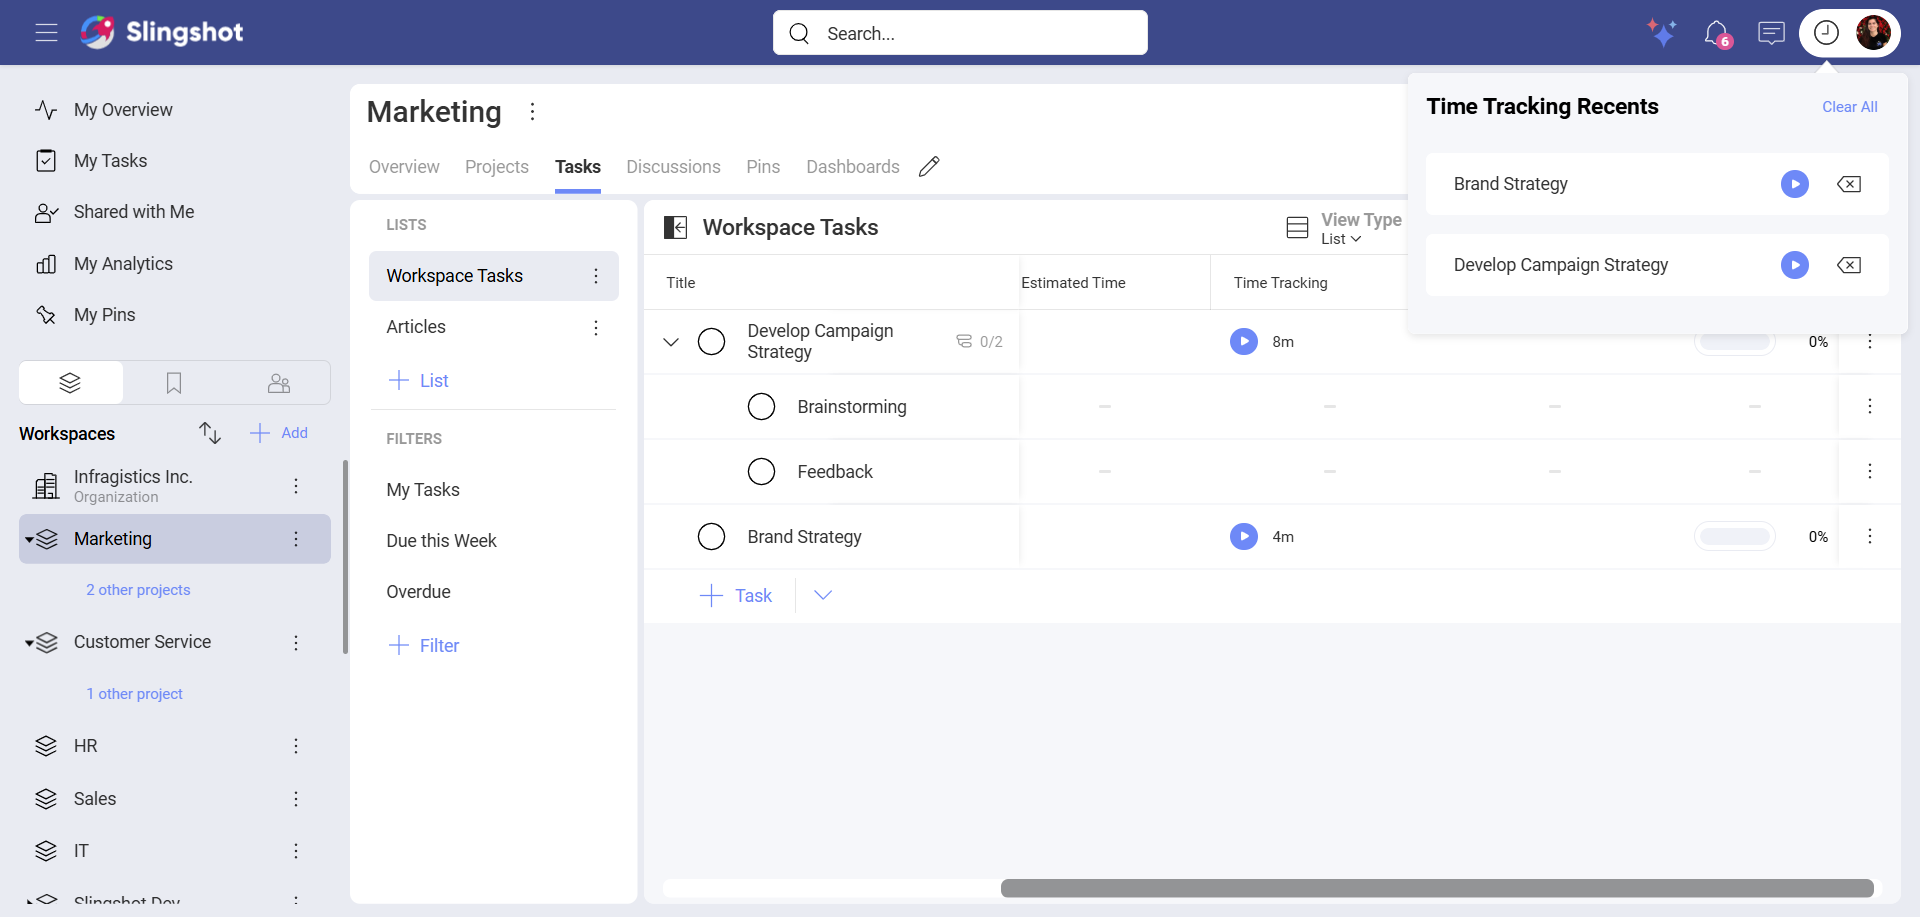Image resolution: width=1920 pixels, height=917 pixels.
Task: Select the bookmarks tab icon
Action: point(174,383)
